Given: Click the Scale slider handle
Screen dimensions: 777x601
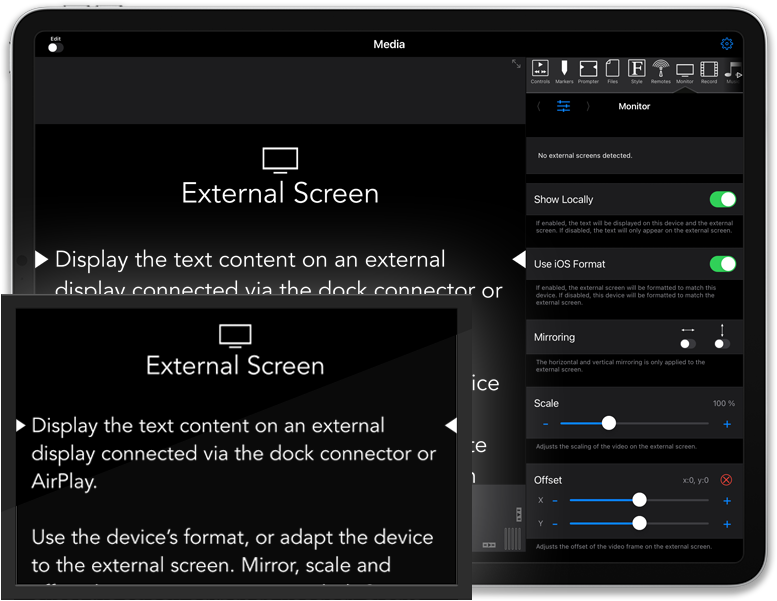Looking at the screenshot, I should [609, 423].
